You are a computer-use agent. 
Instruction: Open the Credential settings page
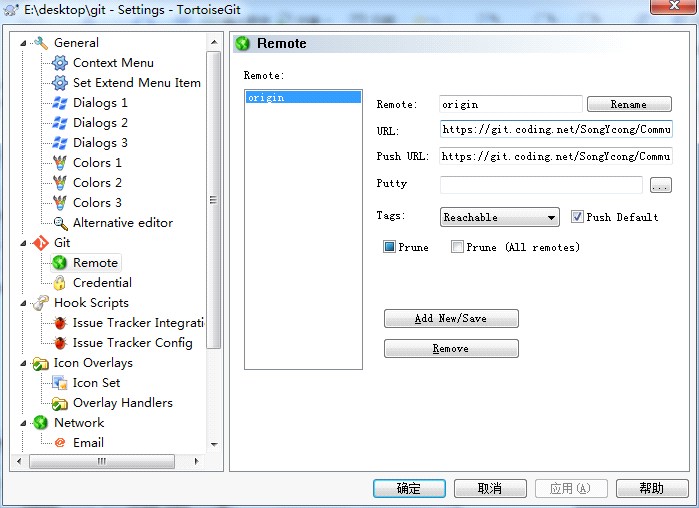102,283
